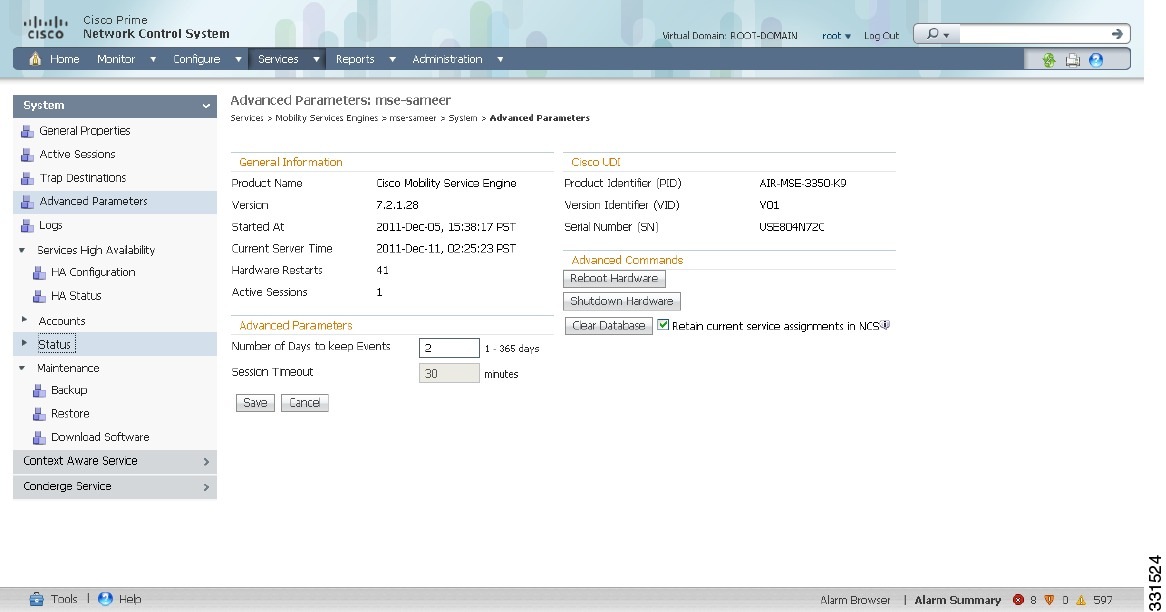The image size is (1166, 612).
Task: Click the Tools toolbox icon
Action: tap(36, 599)
